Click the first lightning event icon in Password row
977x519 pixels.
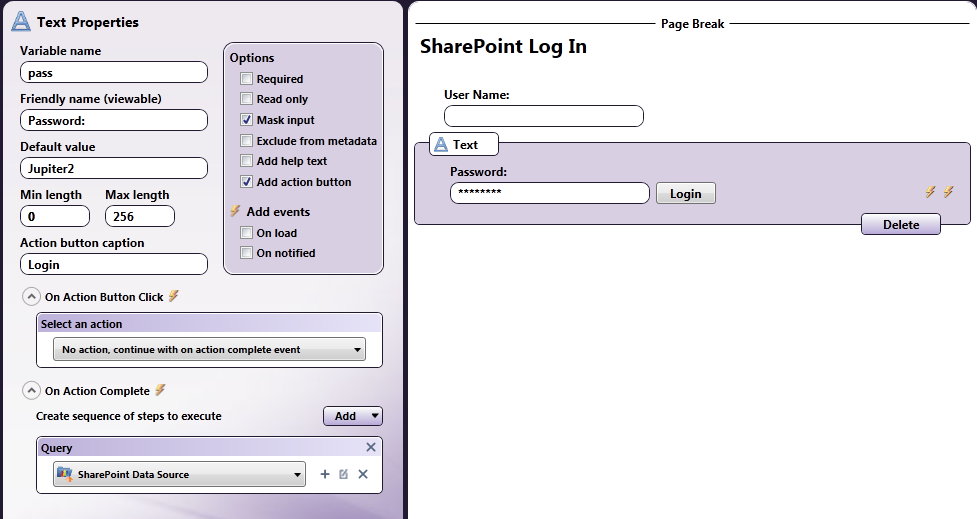(930, 192)
